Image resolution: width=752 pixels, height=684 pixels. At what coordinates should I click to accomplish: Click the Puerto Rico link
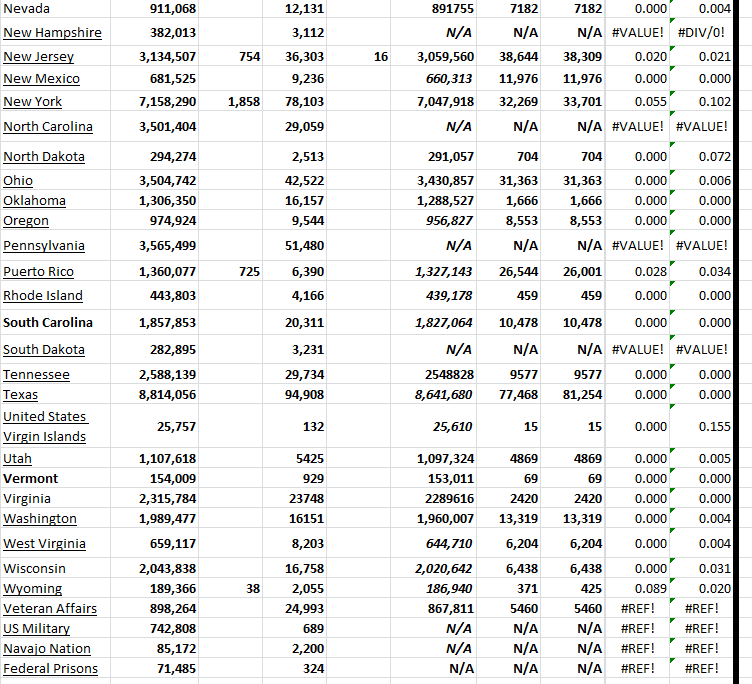[x=38, y=272]
